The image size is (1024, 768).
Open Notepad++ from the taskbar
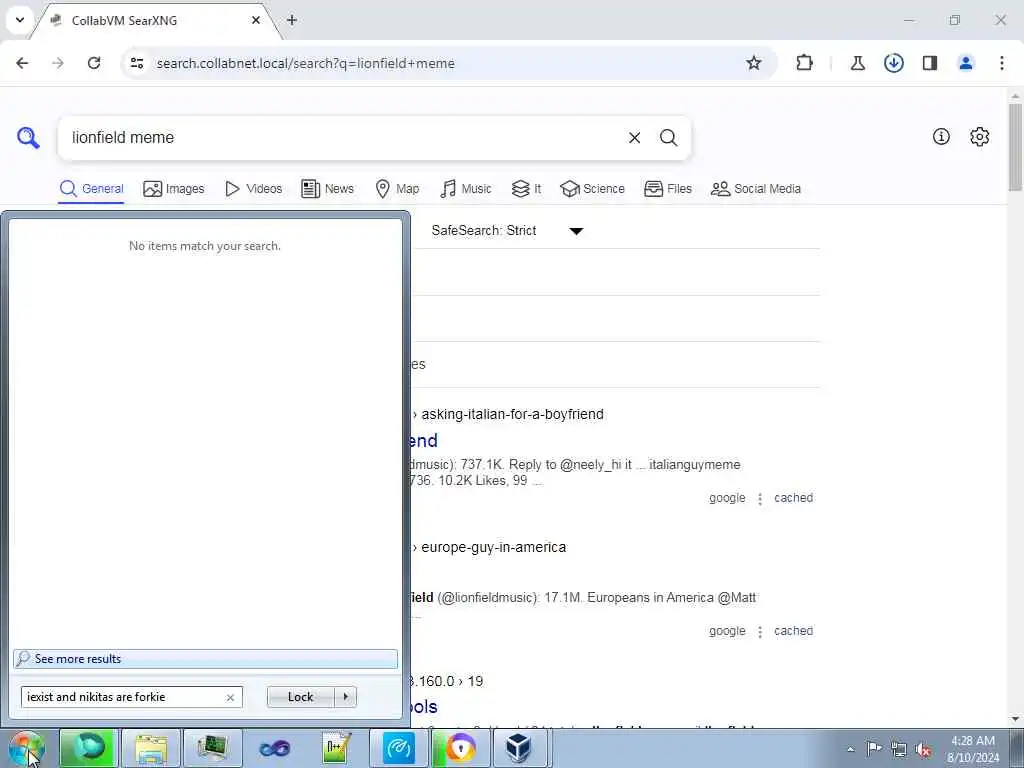[337, 748]
